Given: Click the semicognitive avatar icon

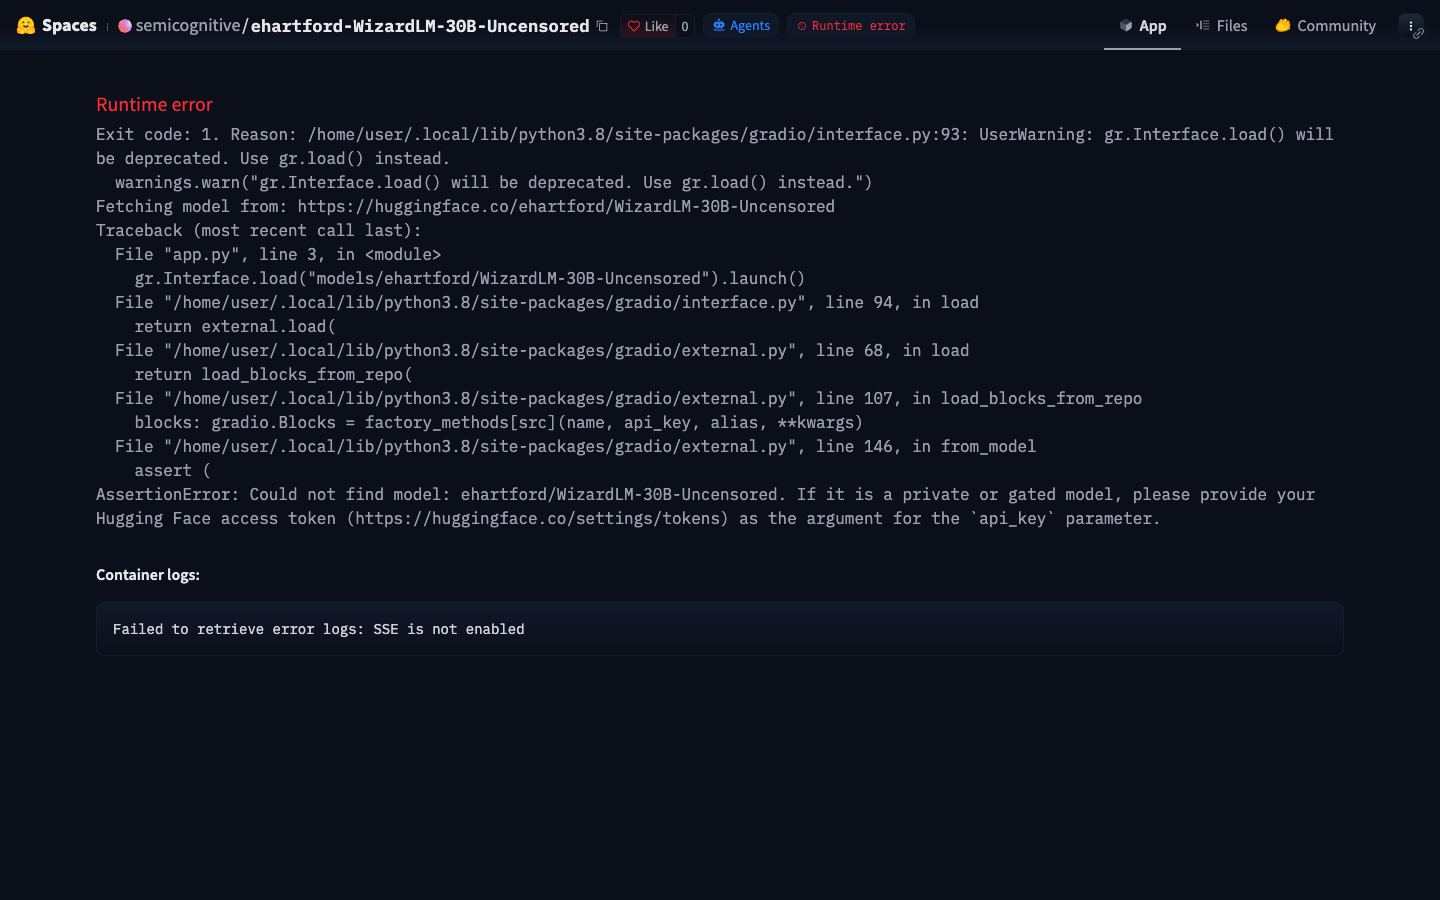Looking at the screenshot, I should coord(125,26).
